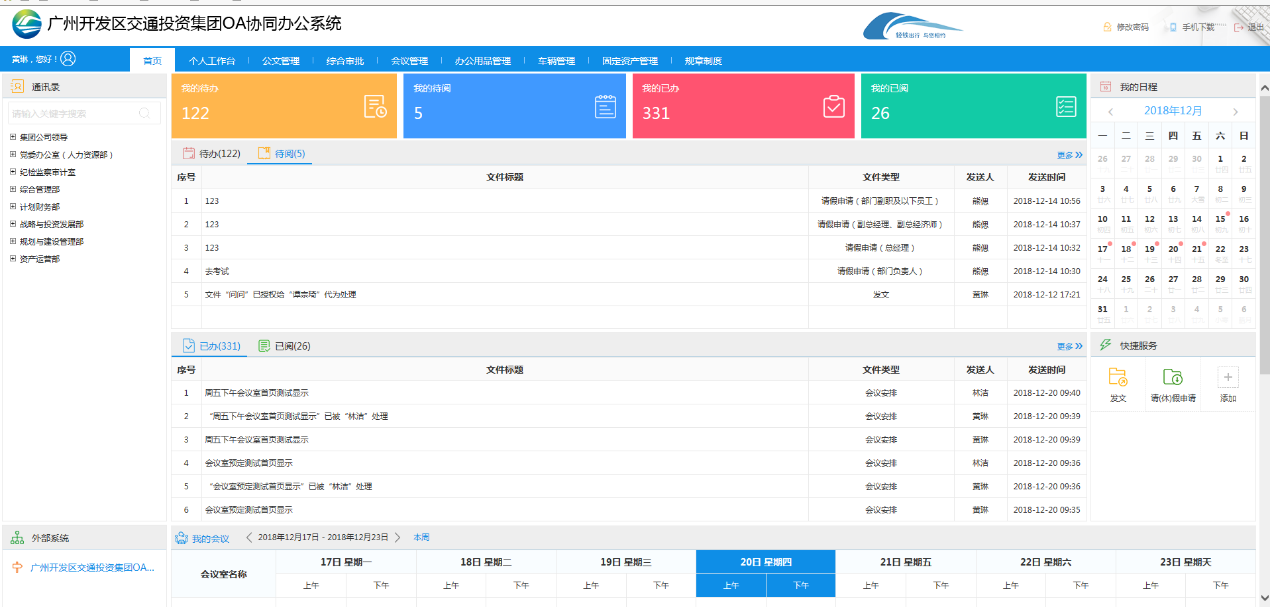Click the company logo at top left
The image size is (1270, 607).
pos(26,23)
